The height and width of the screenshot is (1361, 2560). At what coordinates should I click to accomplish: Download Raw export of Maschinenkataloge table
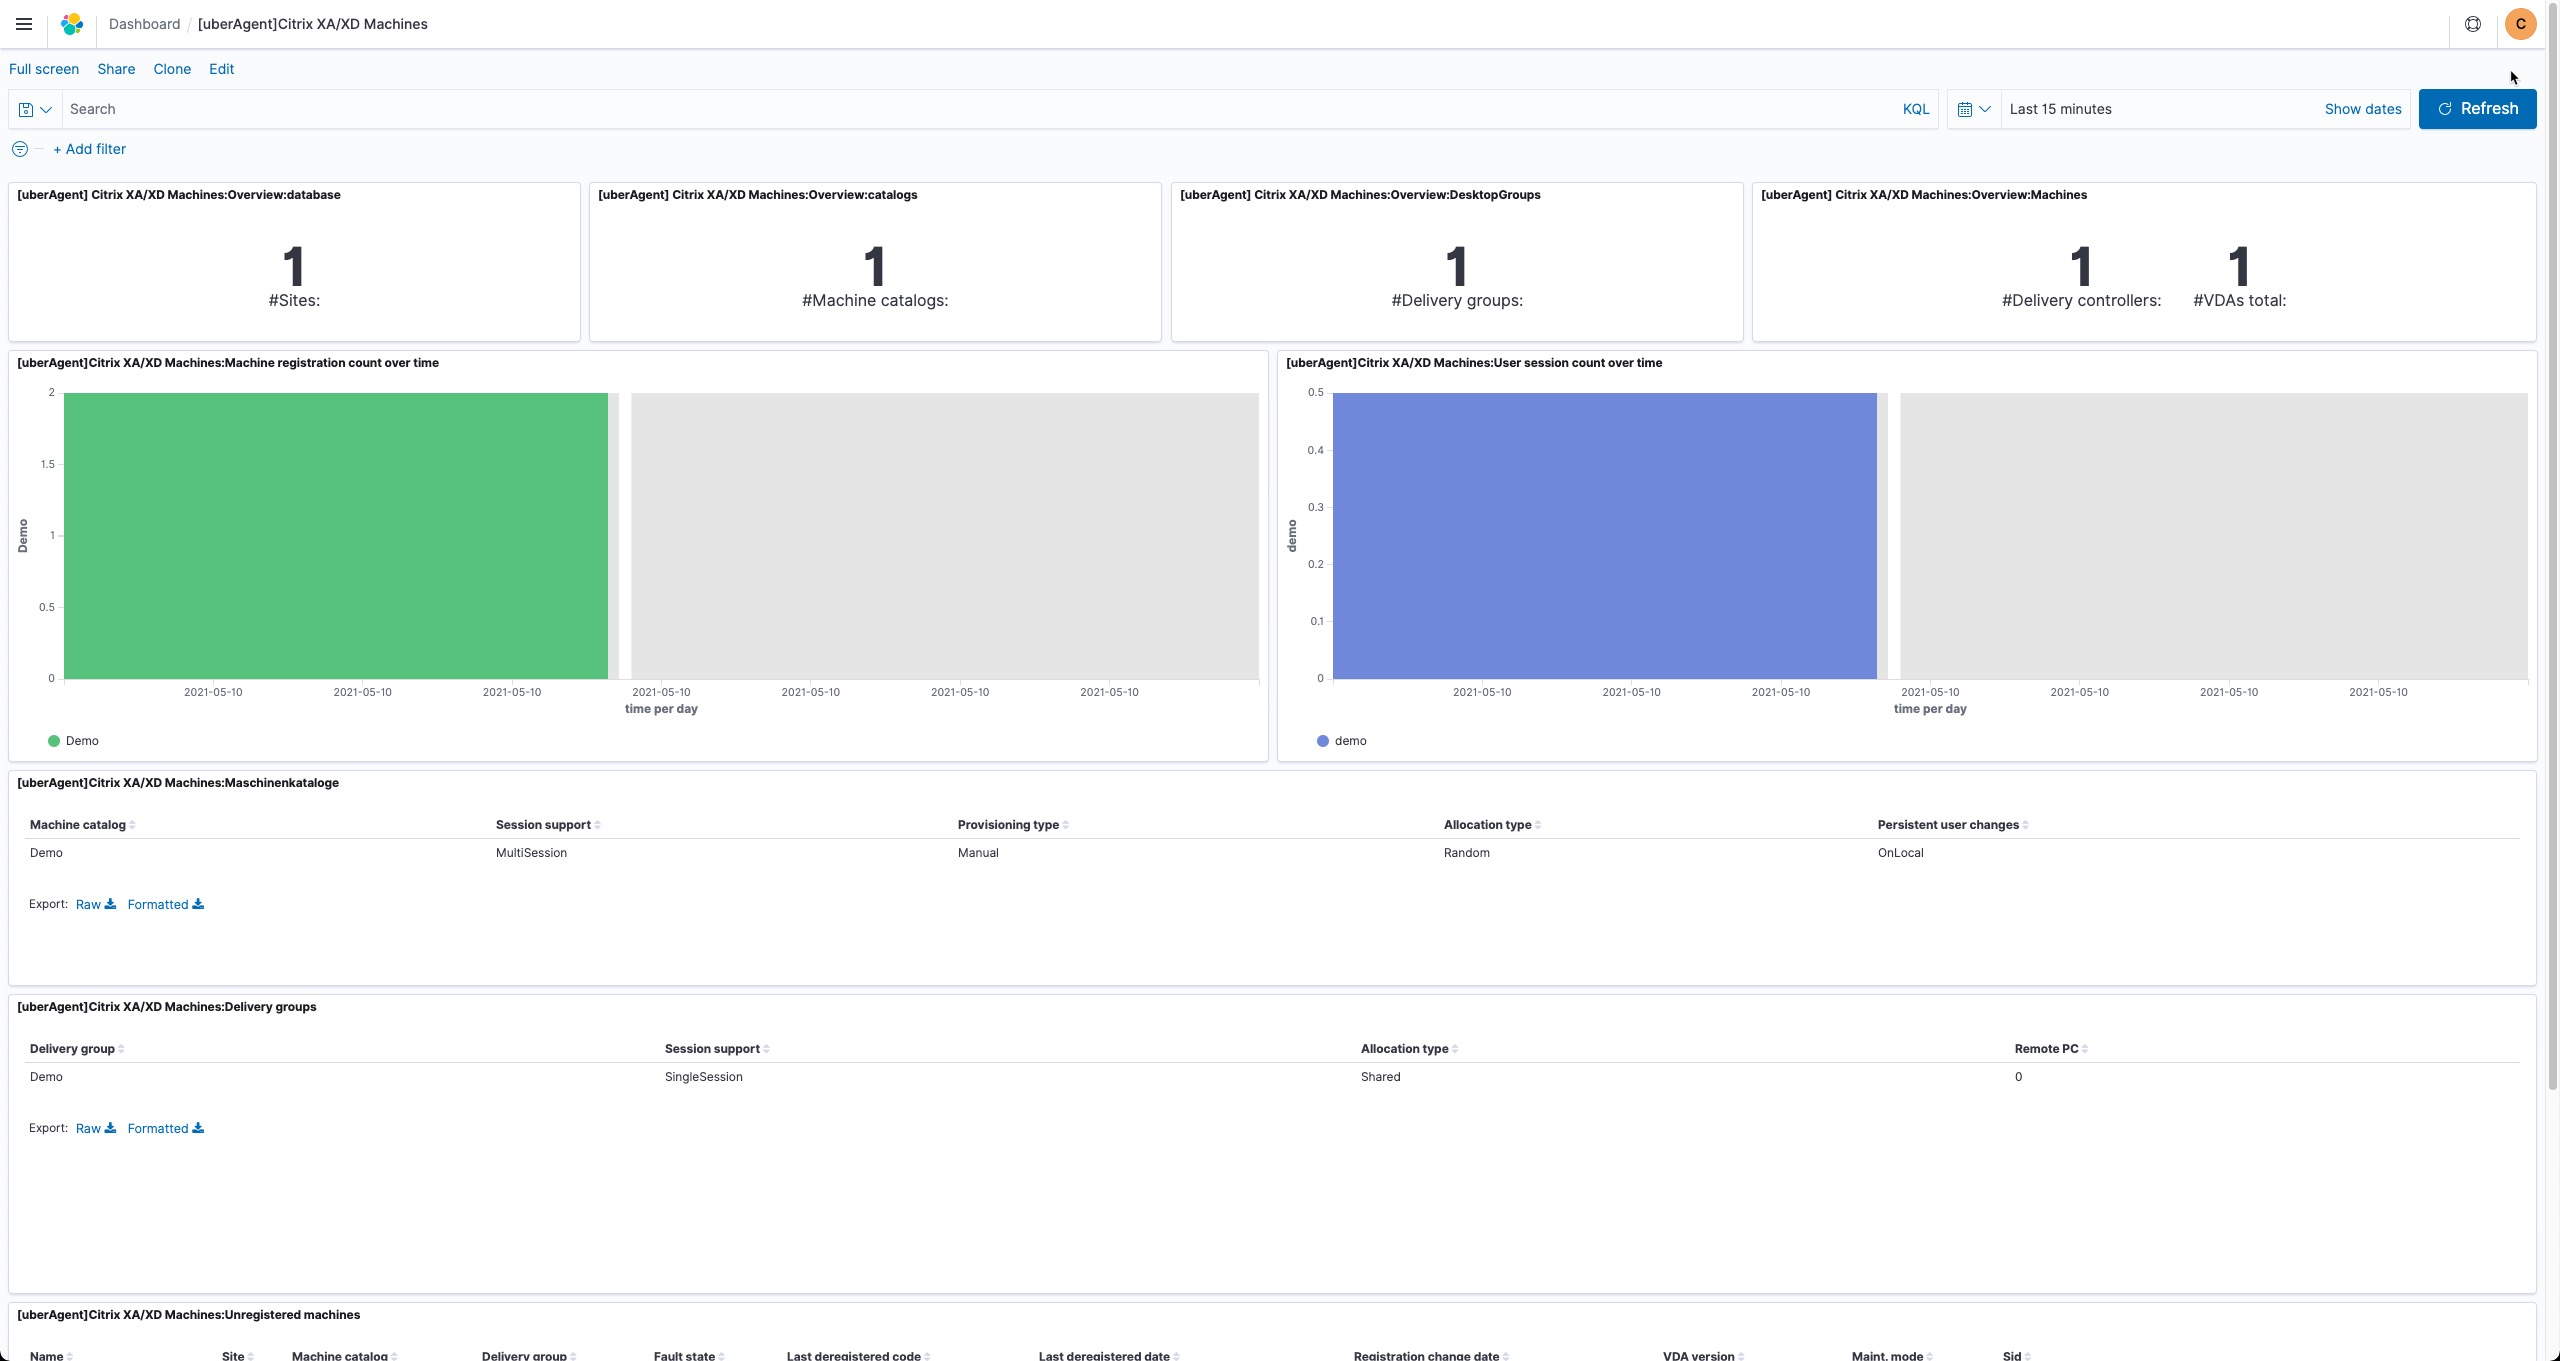pos(96,904)
